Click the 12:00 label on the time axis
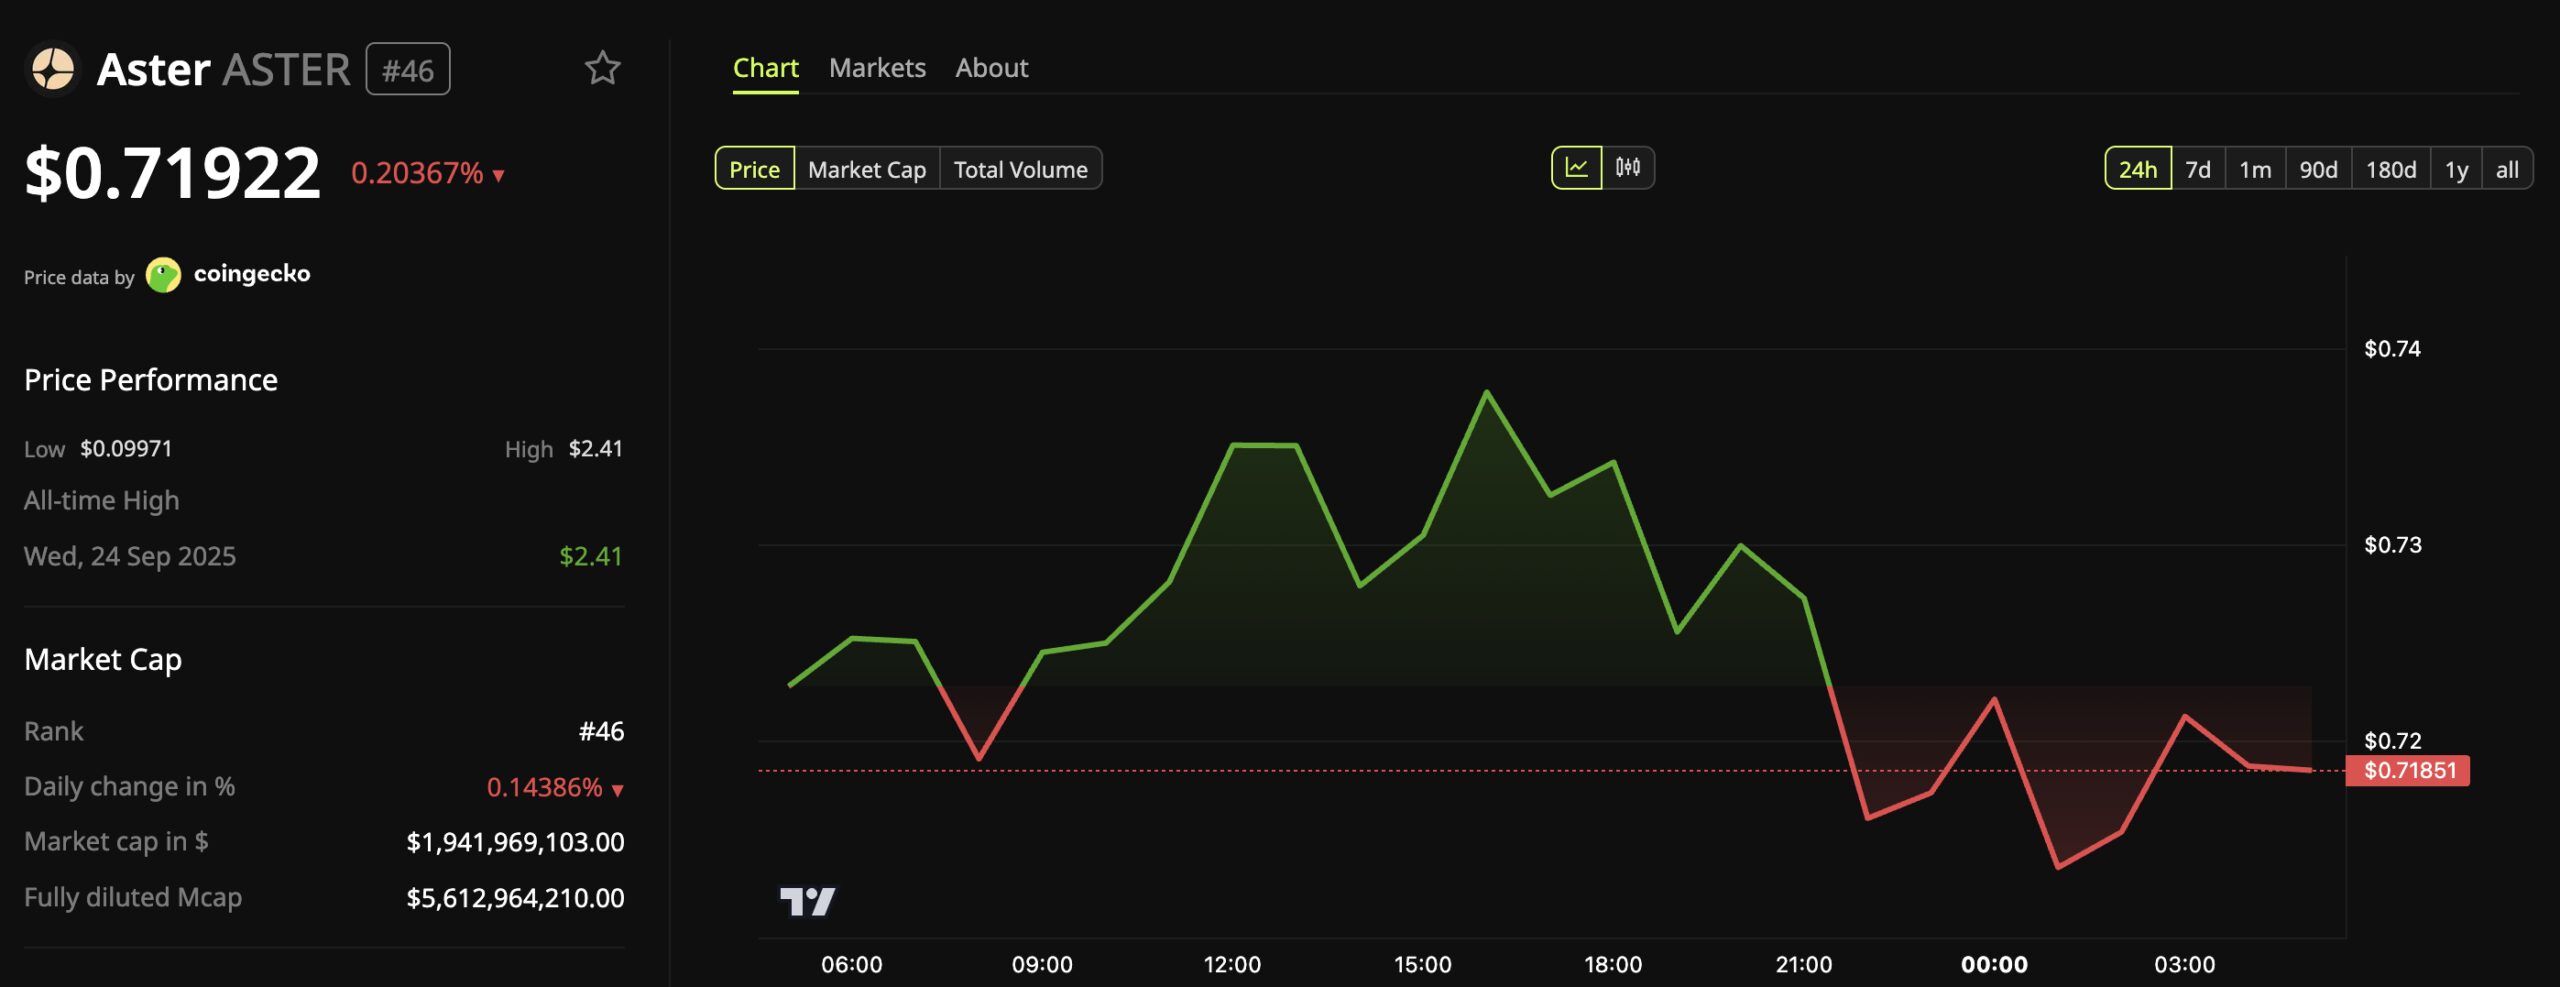The height and width of the screenshot is (987, 2560). (x=1232, y=964)
